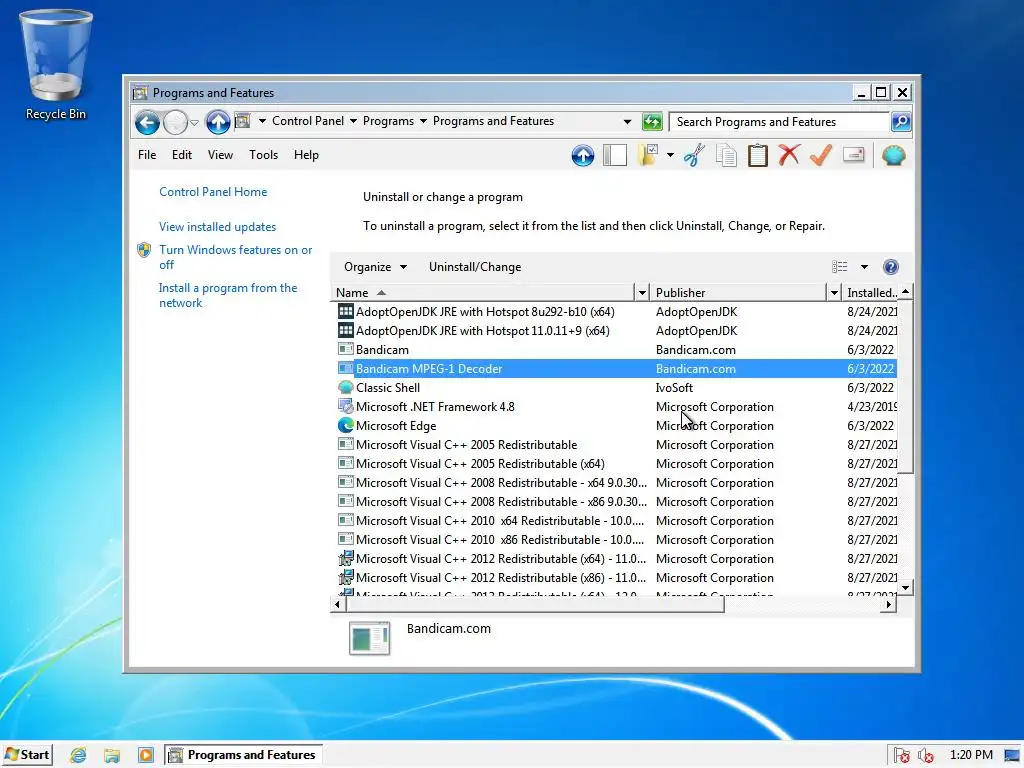1024x768 pixels.
Task: Click the shield icon beside Windows features
Action: pyautogui.click(x=144, y=250)
